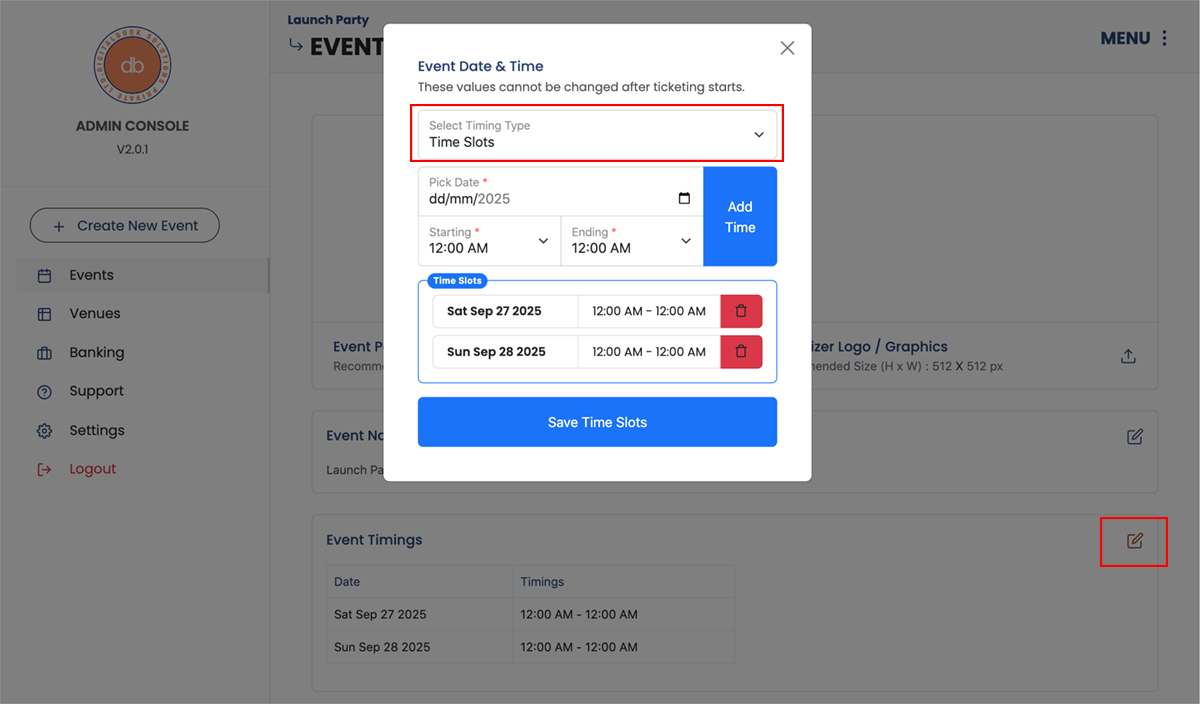Image resolution: width=1200 pixels, height=704 pixels.
Task: Open the three-dot MENU icon
Action: [x=1164, y=38]
